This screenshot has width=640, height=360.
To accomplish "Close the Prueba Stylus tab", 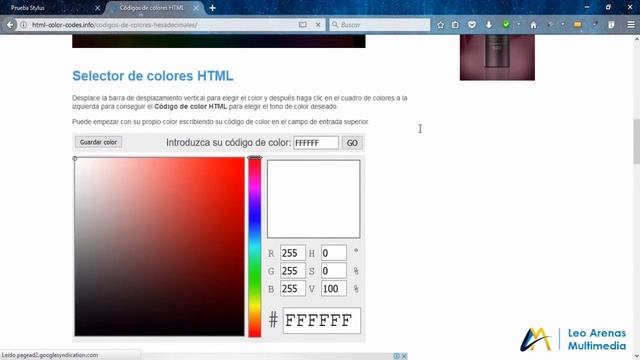I will 97,8.
